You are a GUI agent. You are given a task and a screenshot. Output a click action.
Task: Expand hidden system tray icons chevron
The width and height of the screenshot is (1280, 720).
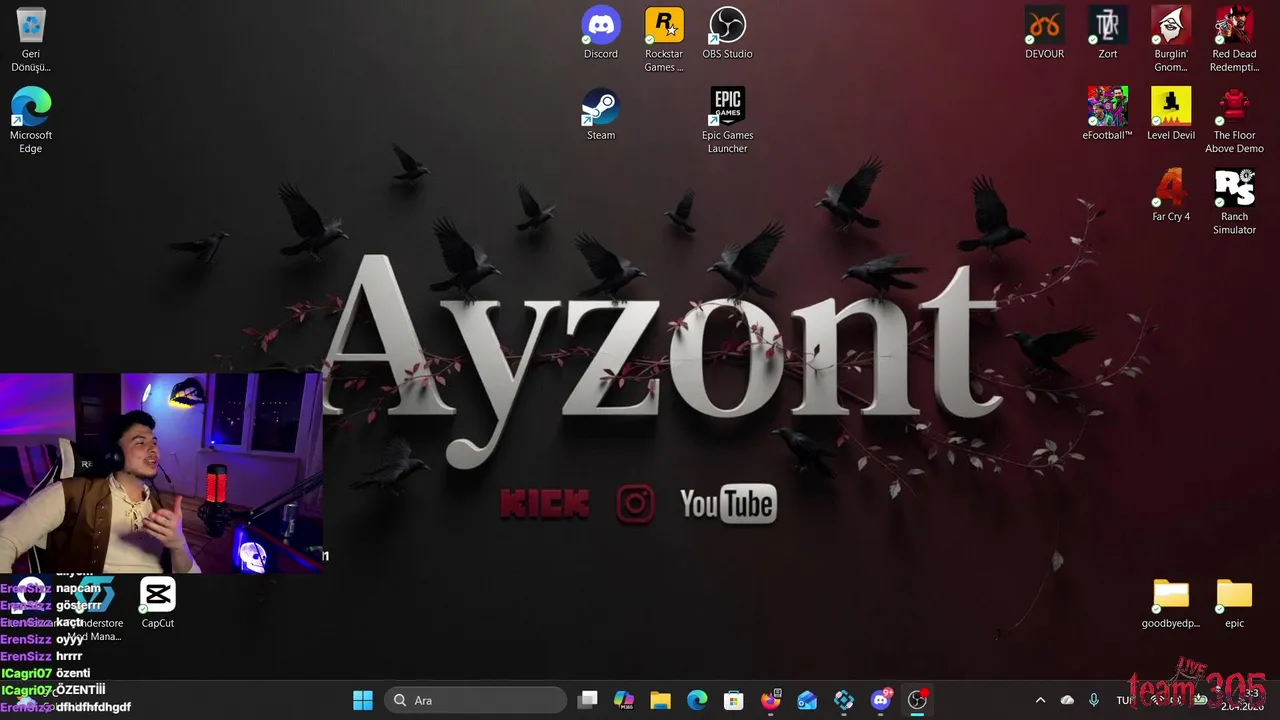pyautogui.click(x=1040, y=700)
